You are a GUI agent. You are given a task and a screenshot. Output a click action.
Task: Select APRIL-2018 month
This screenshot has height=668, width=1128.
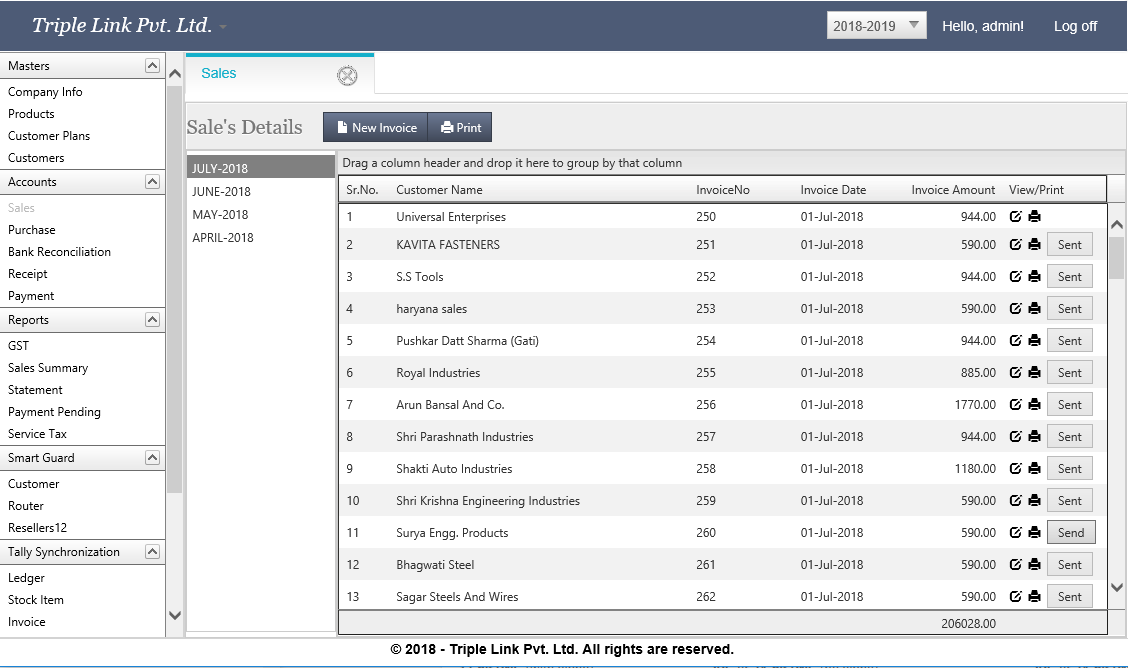pyautogui.click(x=260, y=237)
